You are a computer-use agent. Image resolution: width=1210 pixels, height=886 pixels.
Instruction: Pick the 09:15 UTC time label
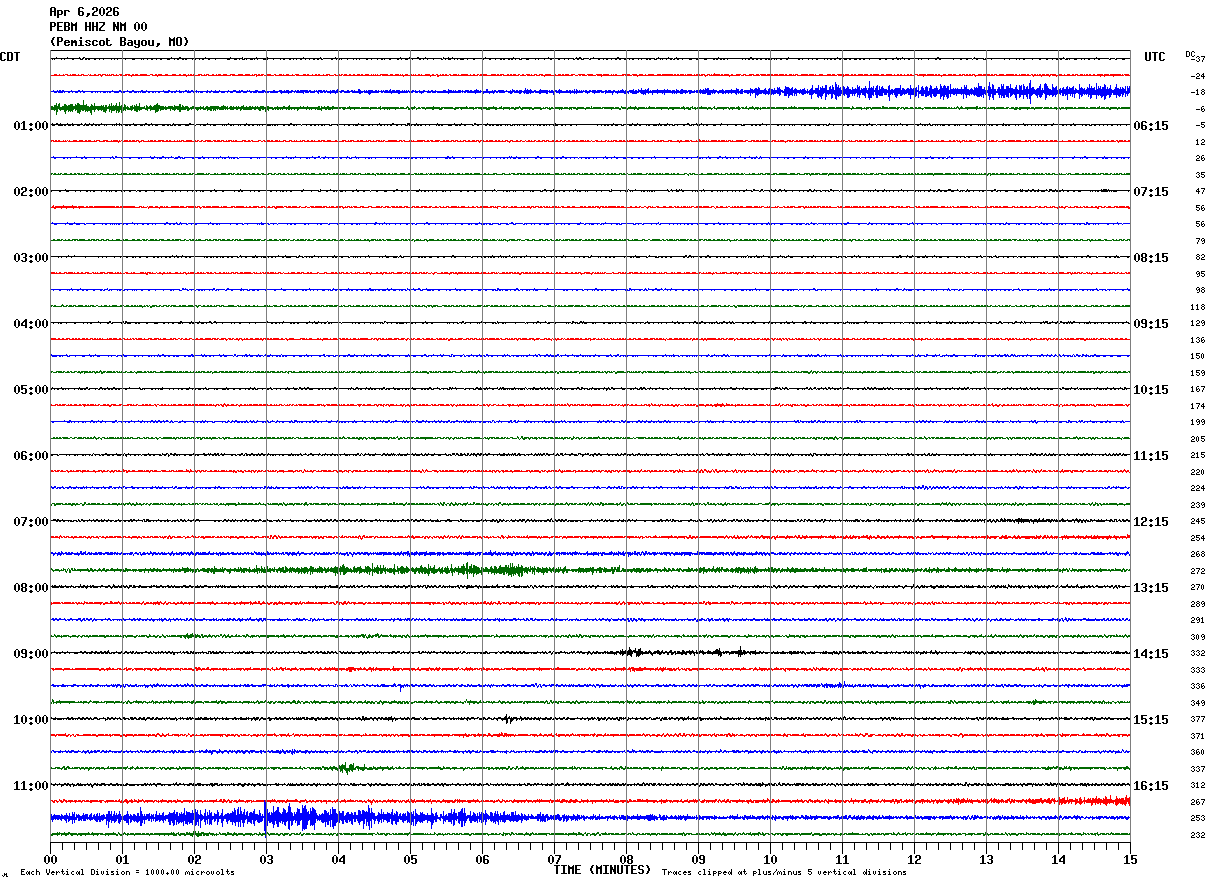pos(1151,324)
